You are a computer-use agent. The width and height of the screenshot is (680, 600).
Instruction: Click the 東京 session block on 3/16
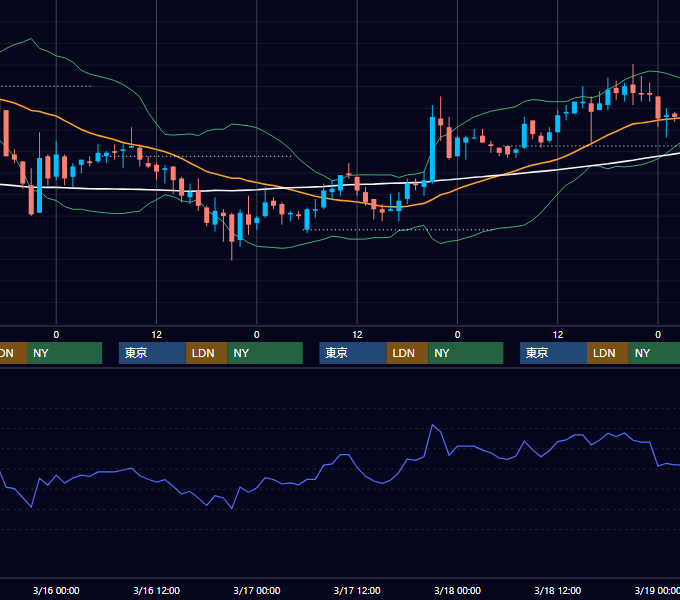tap(152, 353)
